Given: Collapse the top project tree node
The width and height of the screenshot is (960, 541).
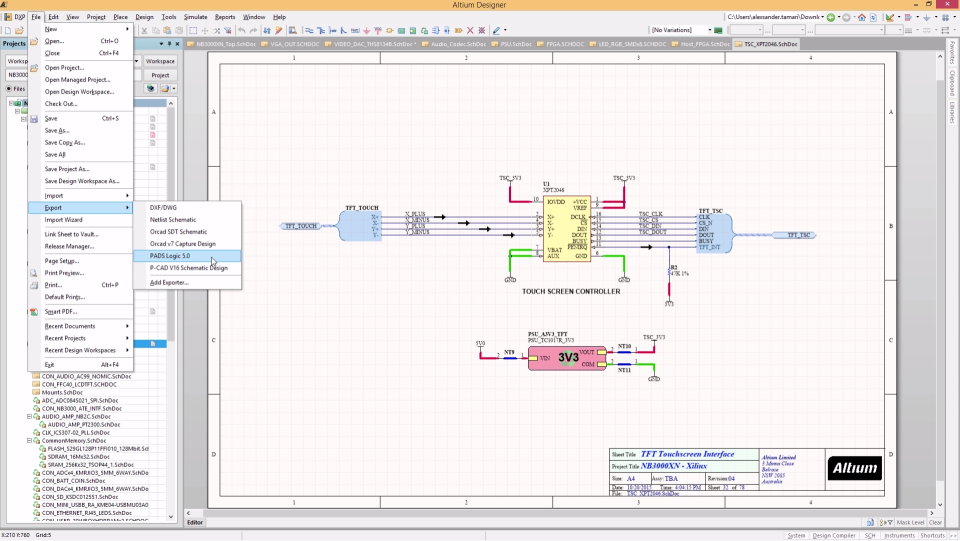Looking at the screenshot, I should pos(11,103).
